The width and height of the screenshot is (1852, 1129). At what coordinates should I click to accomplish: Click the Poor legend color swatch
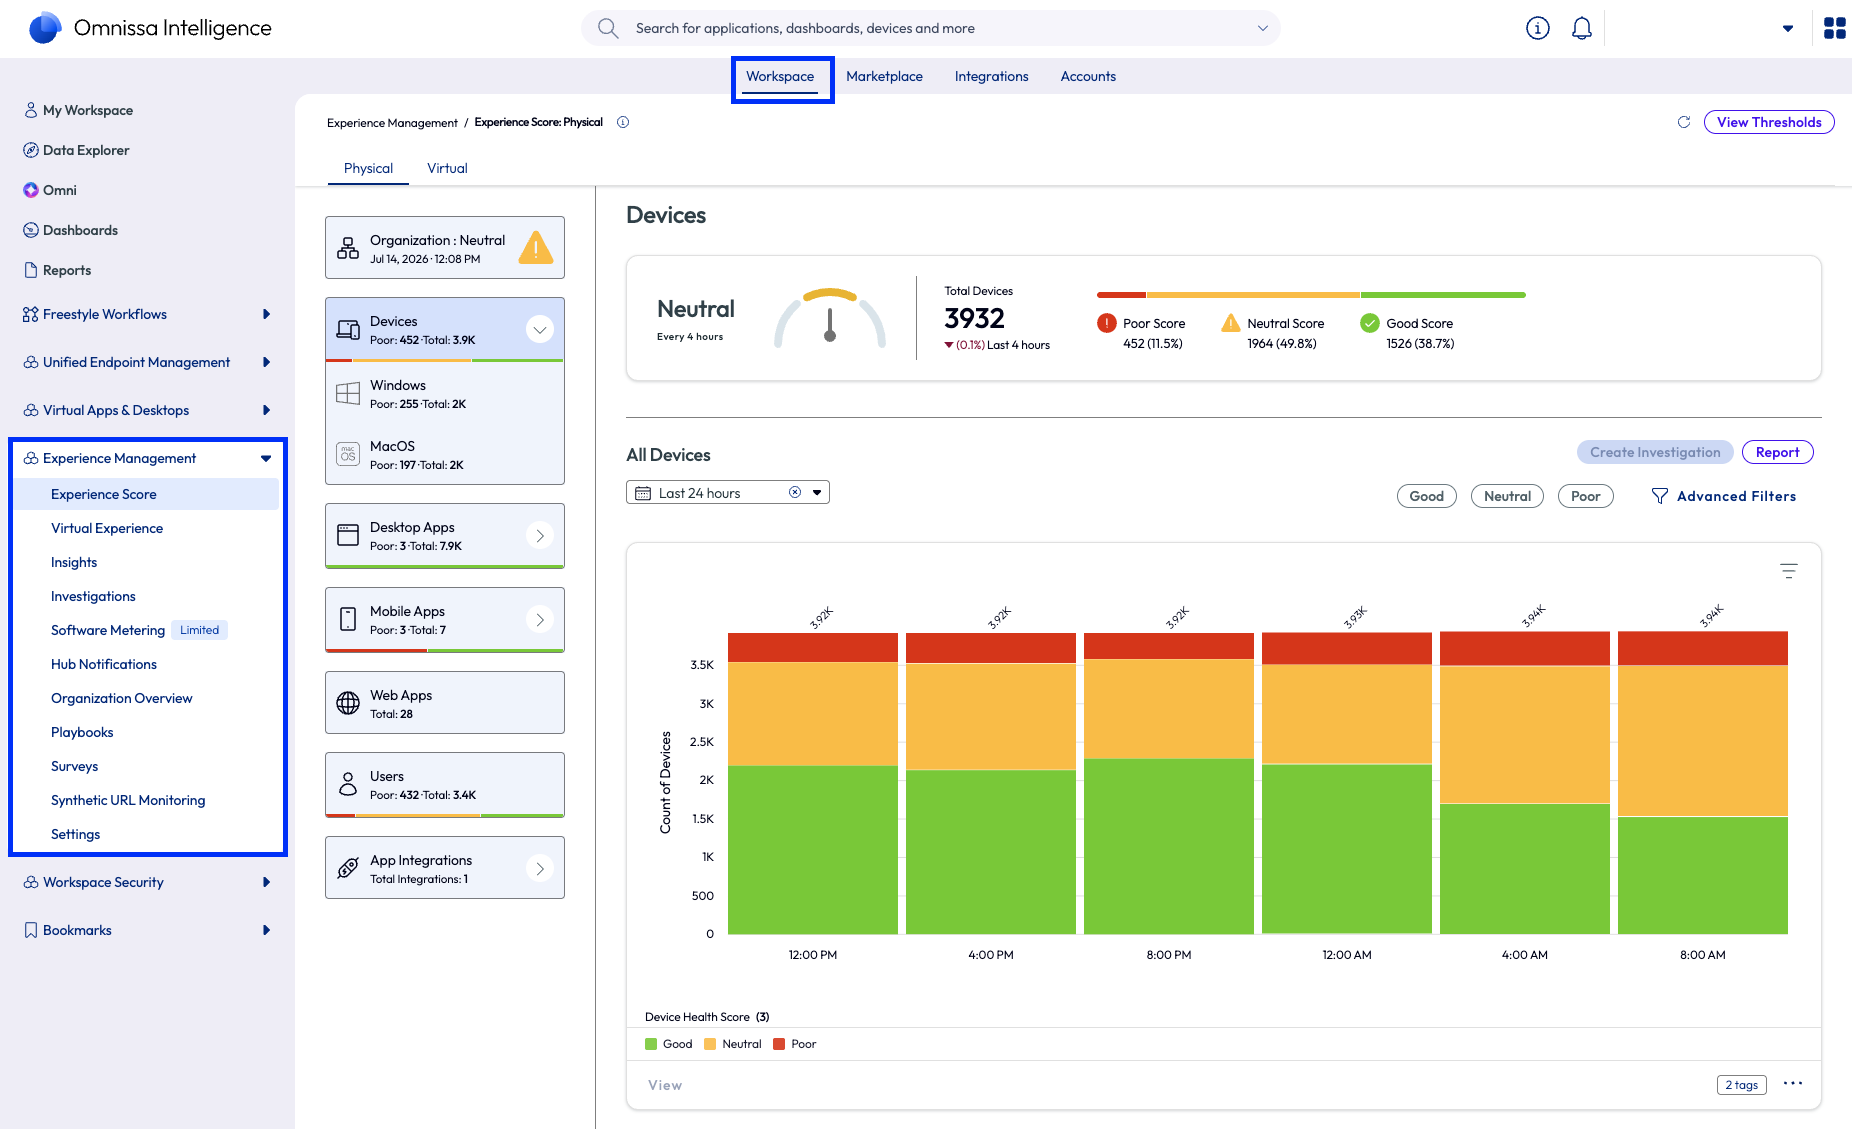click(779, 1044)
